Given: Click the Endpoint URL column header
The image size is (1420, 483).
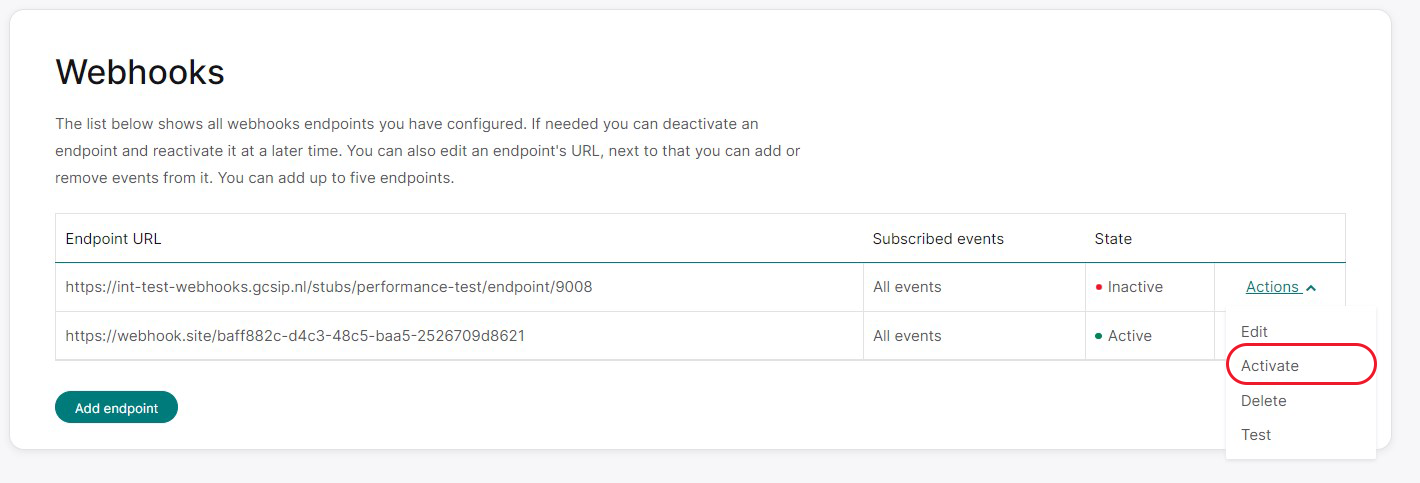Looking at the screenshot, I should click(x=113, y=239).
